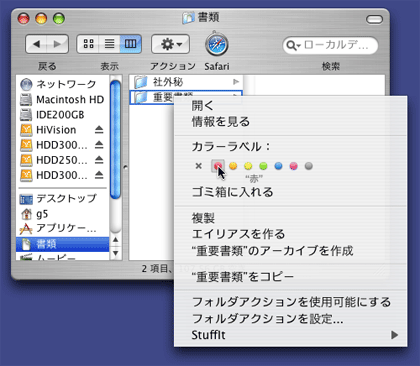Open the g5 home folder
This screenshot has width=420, height=366.
click(63, 214)
